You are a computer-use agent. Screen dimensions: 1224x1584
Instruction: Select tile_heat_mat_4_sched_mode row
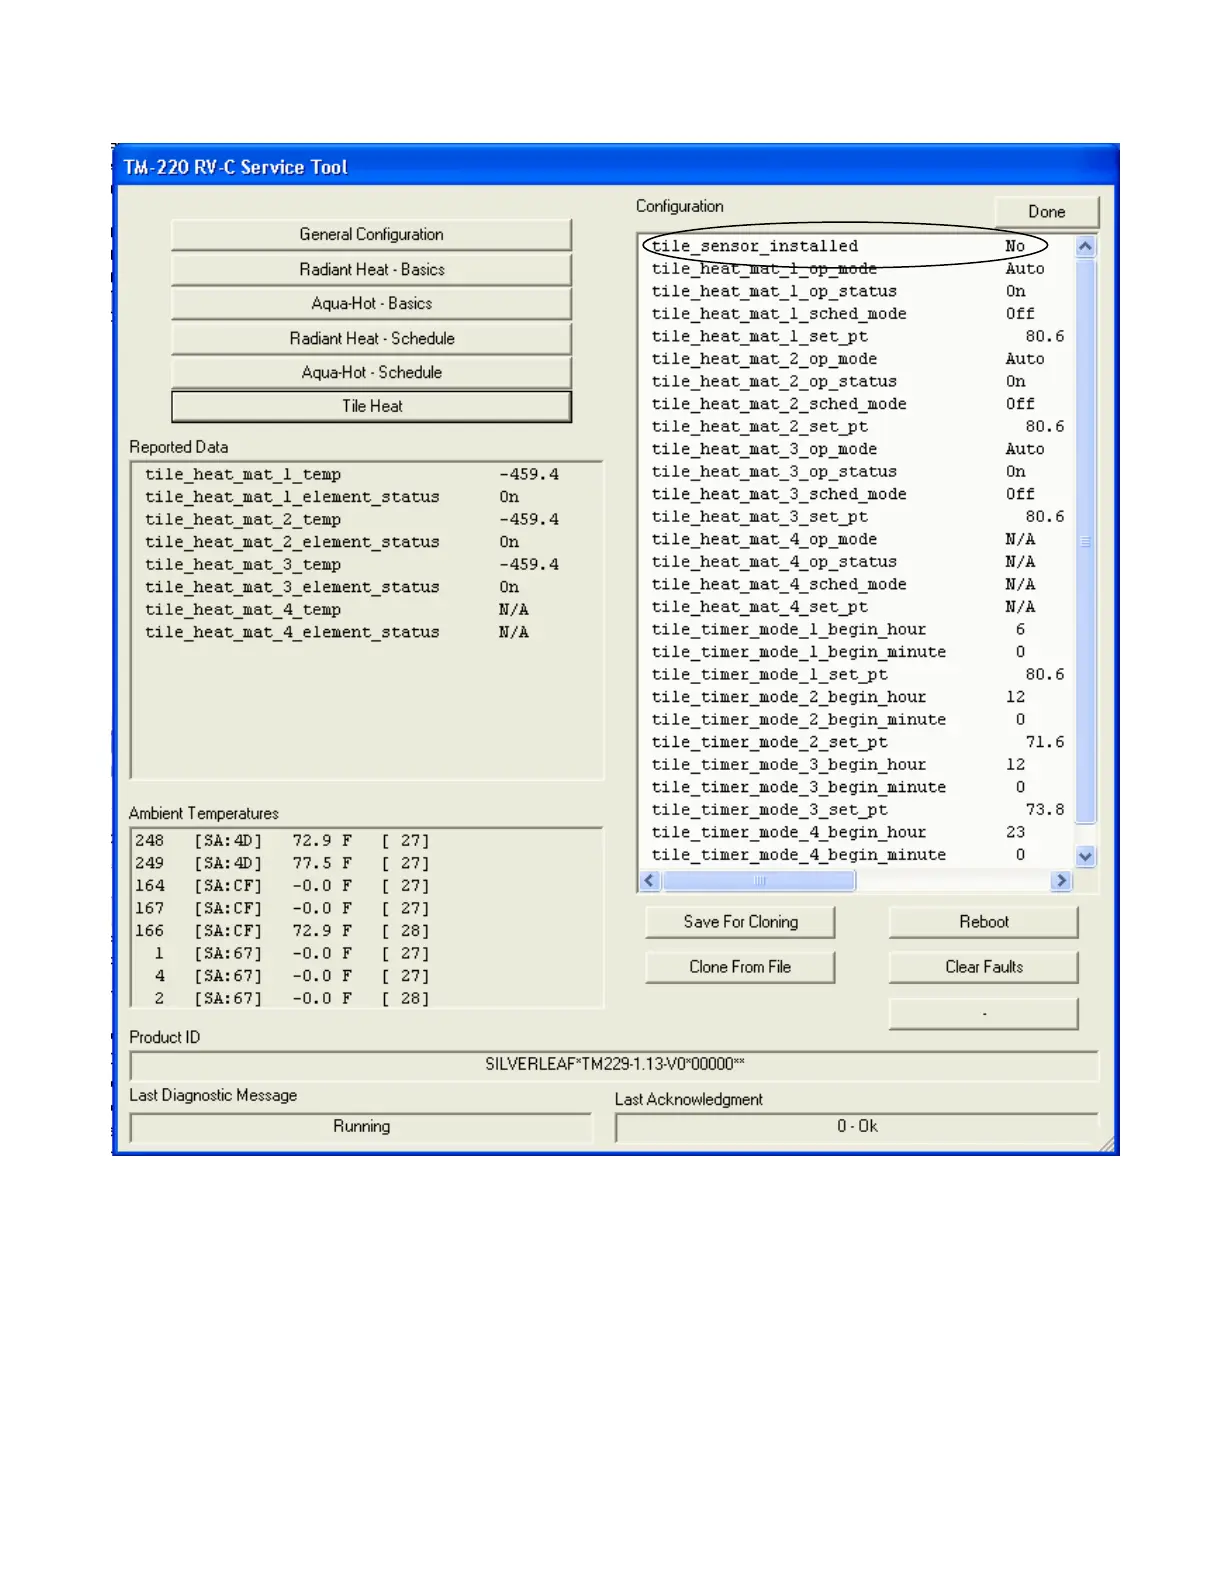pos(856,584)
